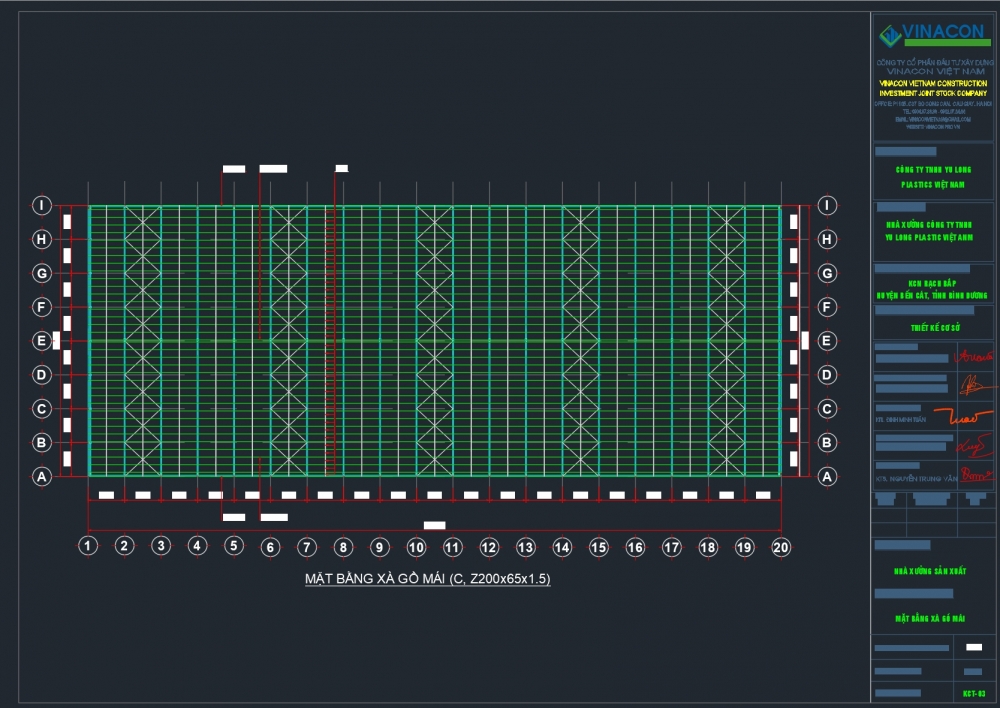Click axis bubble number 6

click(270, 546)
